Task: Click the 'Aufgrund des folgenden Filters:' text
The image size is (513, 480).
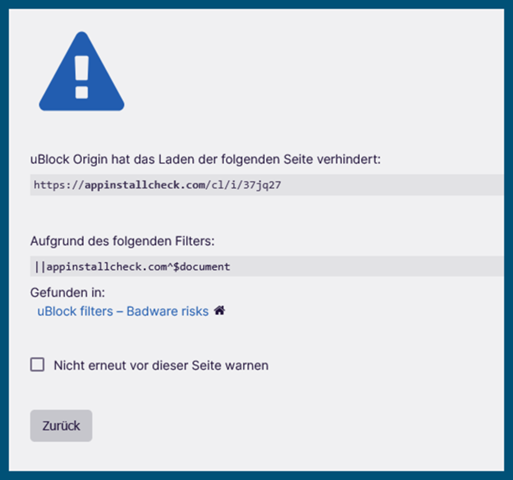Action: 122,241
